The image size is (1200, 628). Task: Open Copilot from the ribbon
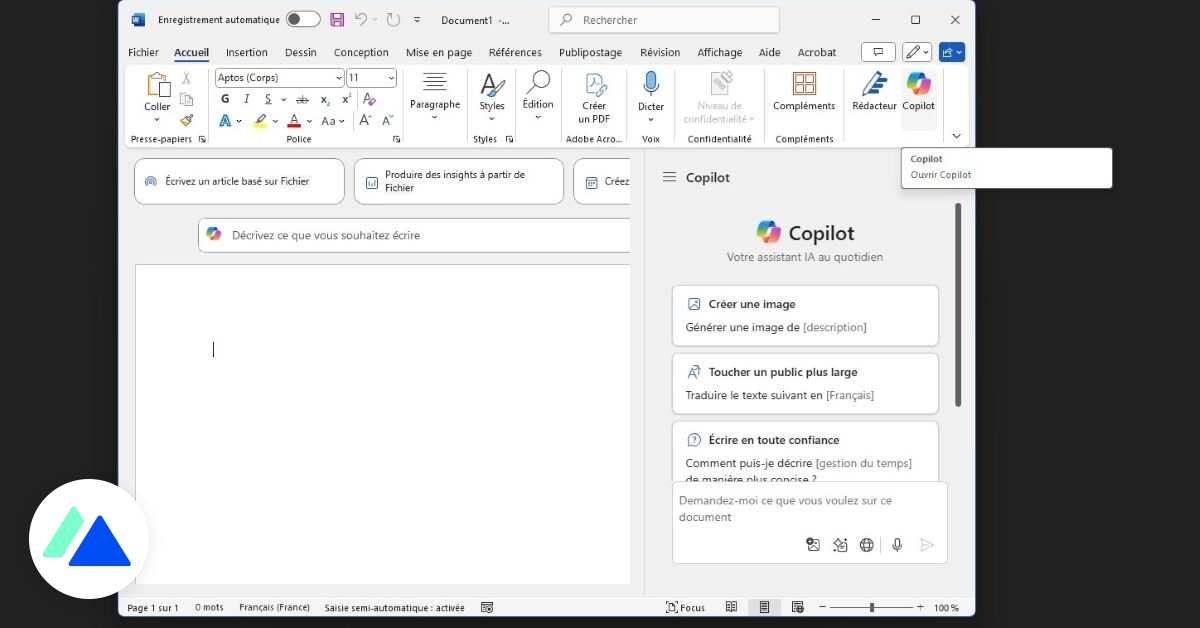[x=918, y=92]
